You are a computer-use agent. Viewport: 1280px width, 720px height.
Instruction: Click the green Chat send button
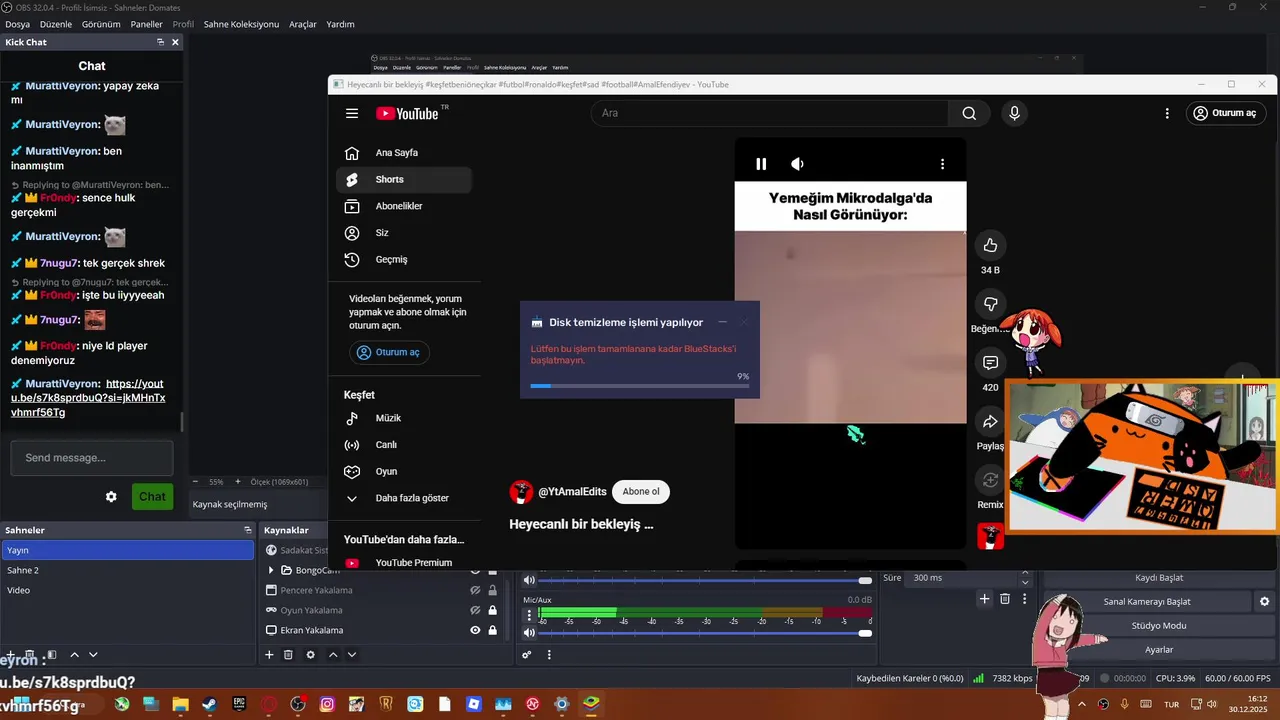tap(152, 497)
